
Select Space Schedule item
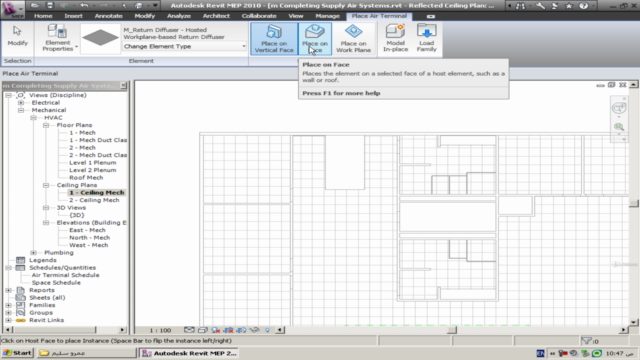(x=56, y=282)
